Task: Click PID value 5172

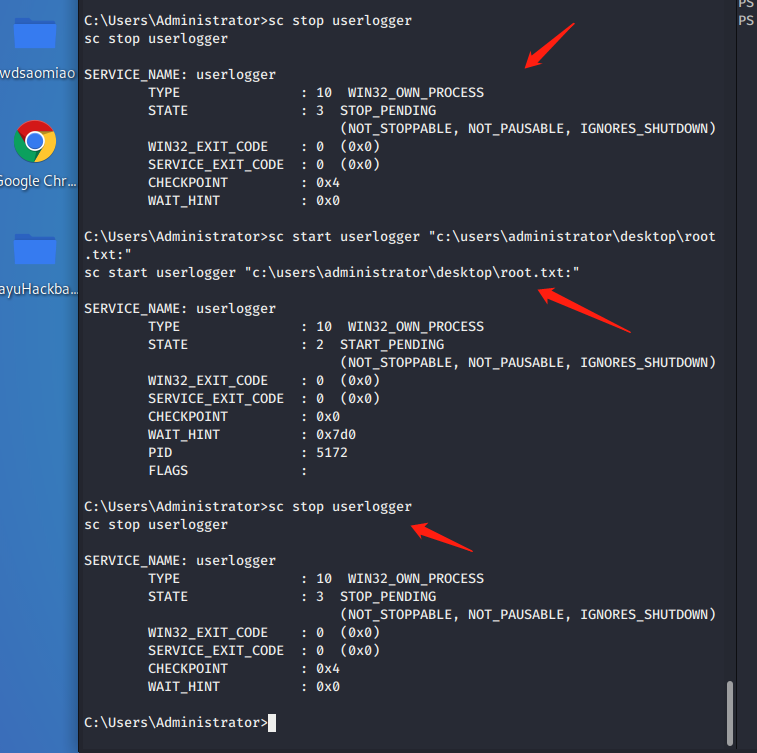Action: click(x=332, y=452)
